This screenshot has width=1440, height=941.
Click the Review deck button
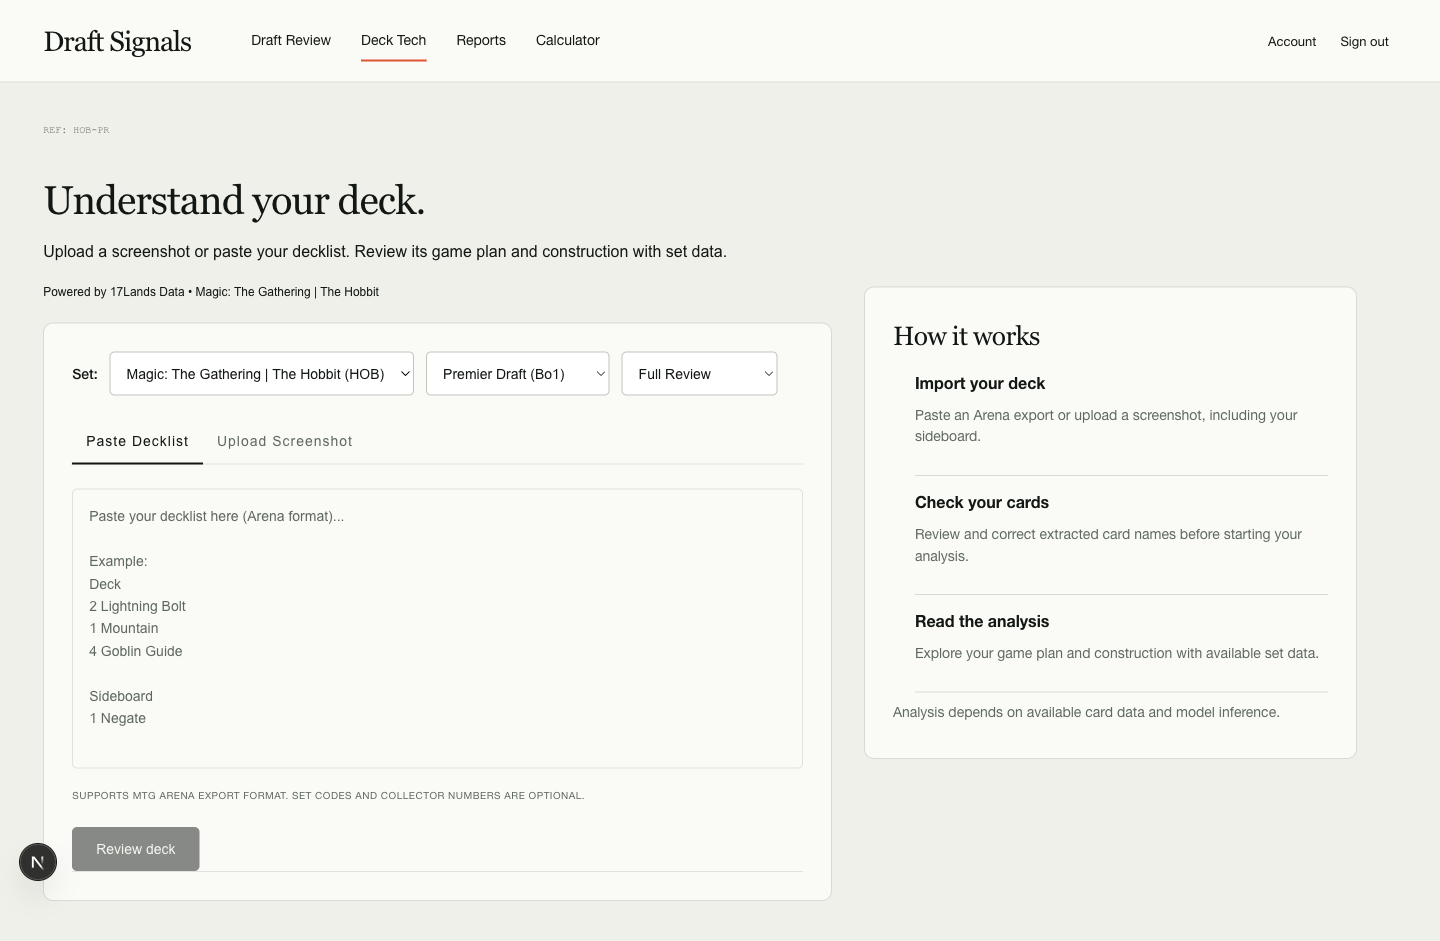[x=136, y=849]
